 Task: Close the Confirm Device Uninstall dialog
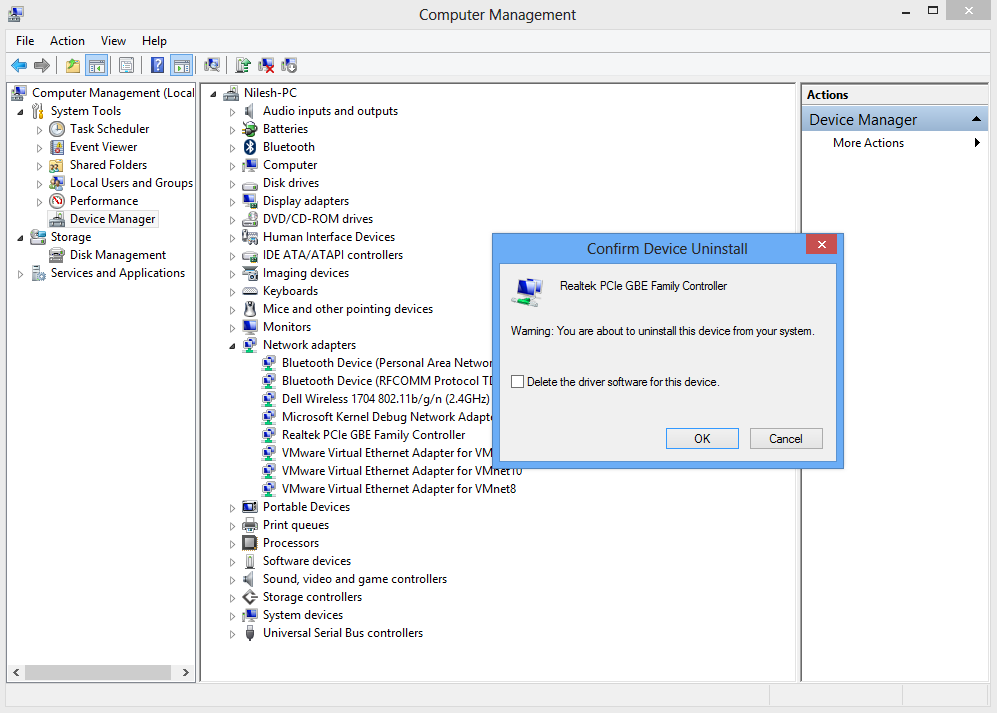tap(822, 244)
